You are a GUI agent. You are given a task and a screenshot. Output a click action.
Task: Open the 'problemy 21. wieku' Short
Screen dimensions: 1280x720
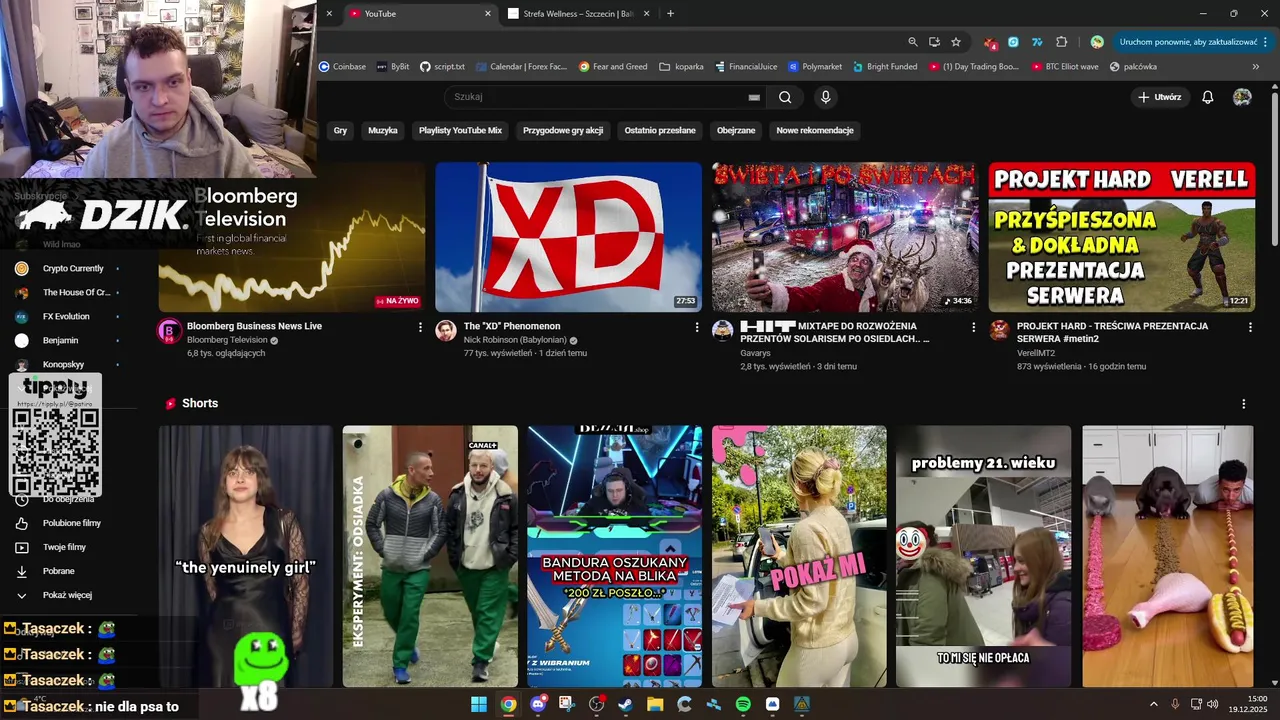click(x=983, y=557)
